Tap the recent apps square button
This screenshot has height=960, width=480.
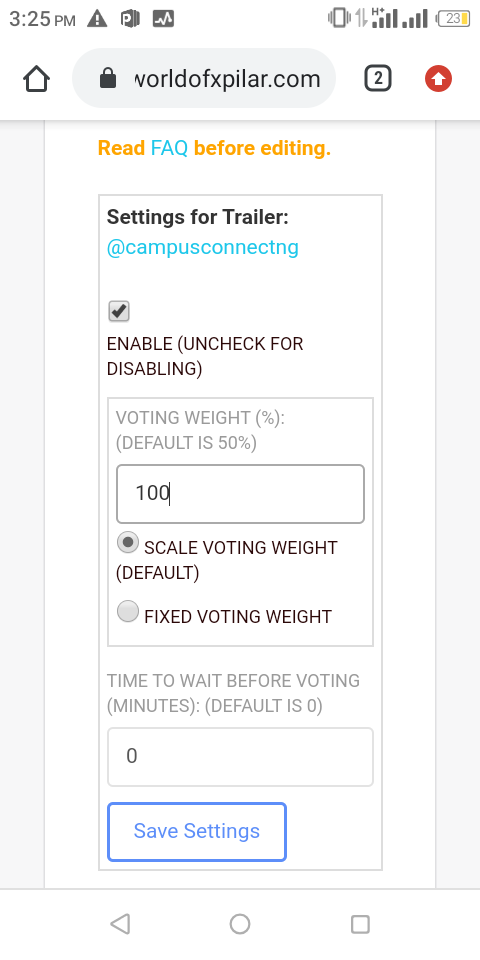(x=360, y=924)
